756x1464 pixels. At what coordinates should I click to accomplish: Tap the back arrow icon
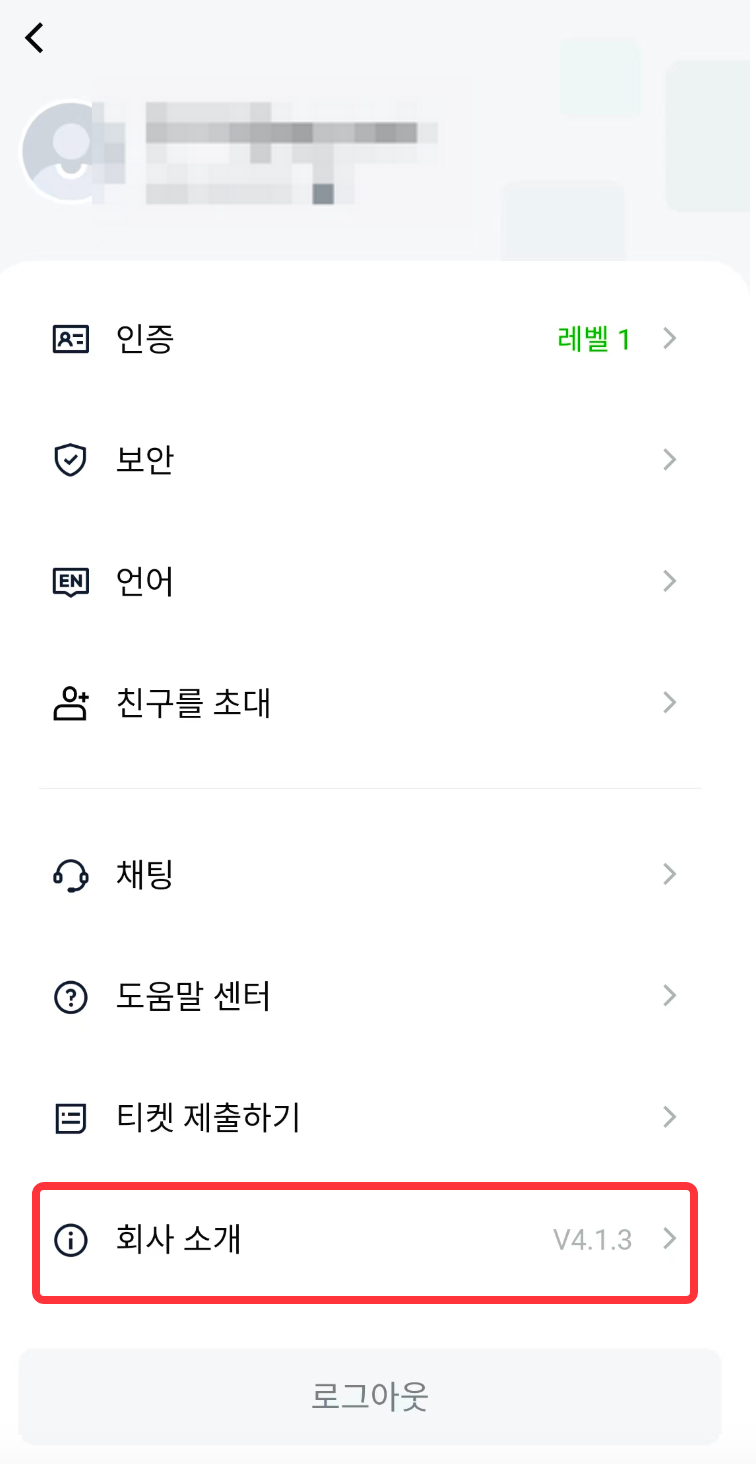[35, 38]
